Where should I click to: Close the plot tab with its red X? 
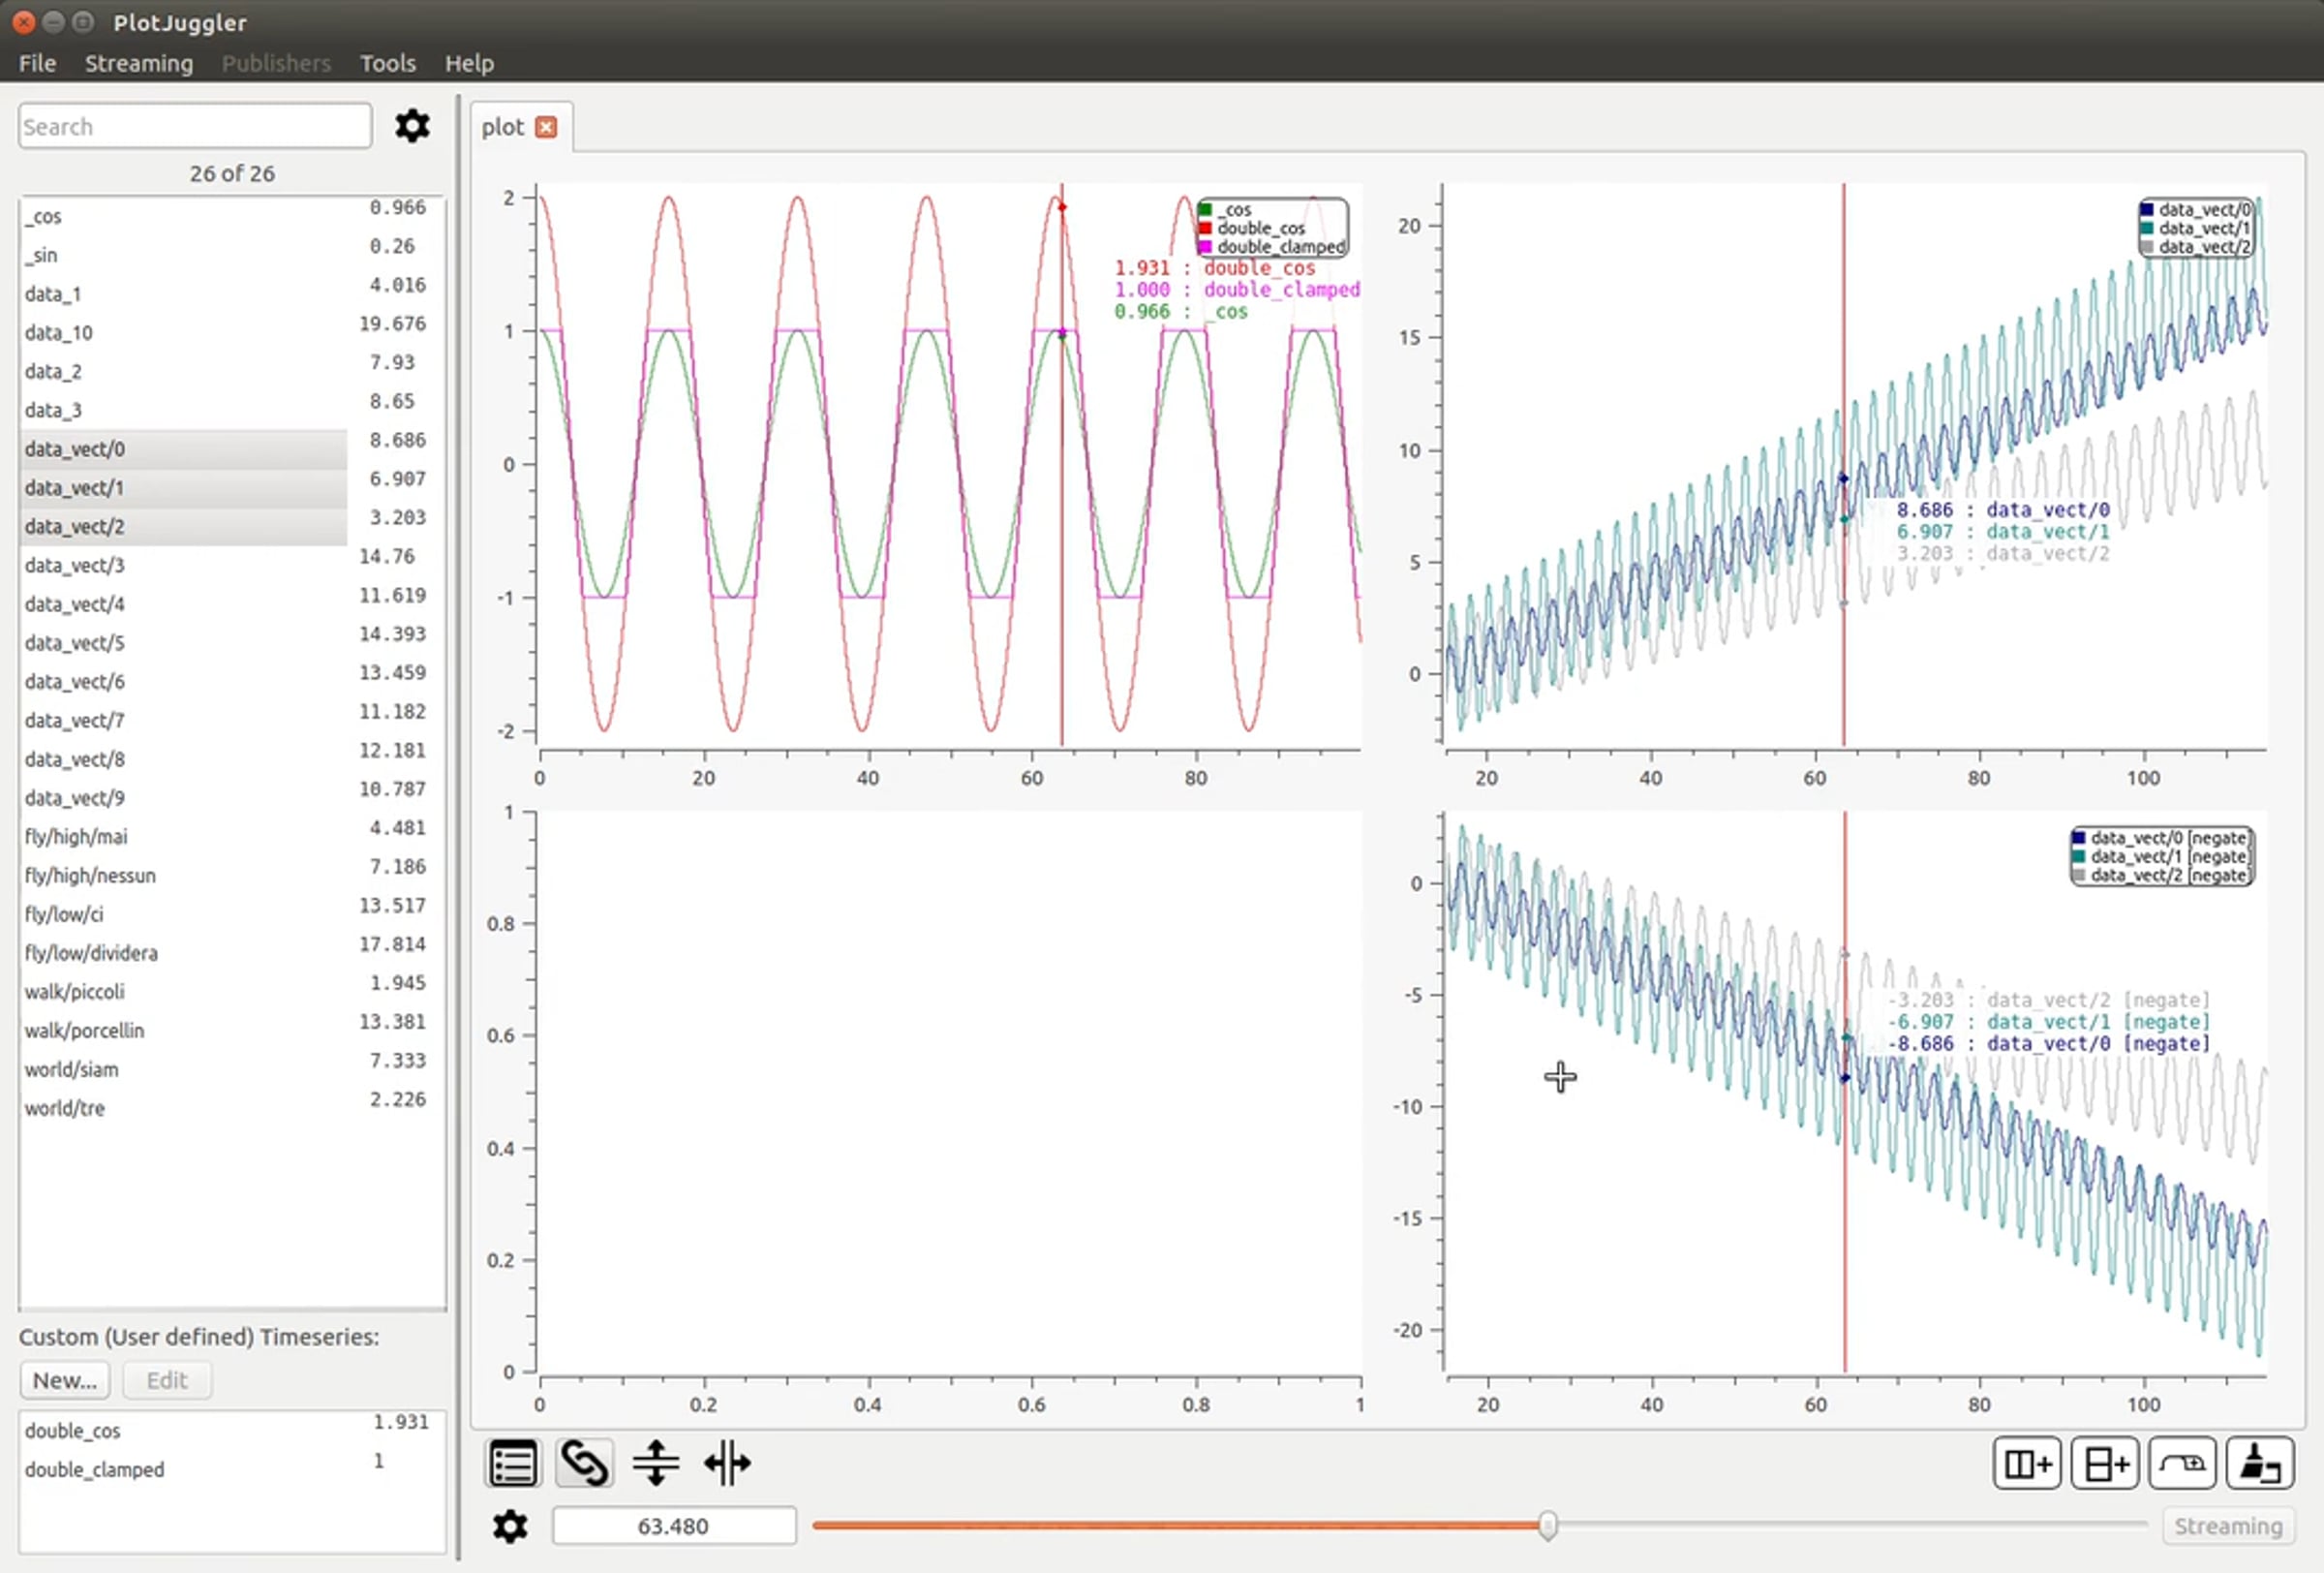[x=546, y=127]
